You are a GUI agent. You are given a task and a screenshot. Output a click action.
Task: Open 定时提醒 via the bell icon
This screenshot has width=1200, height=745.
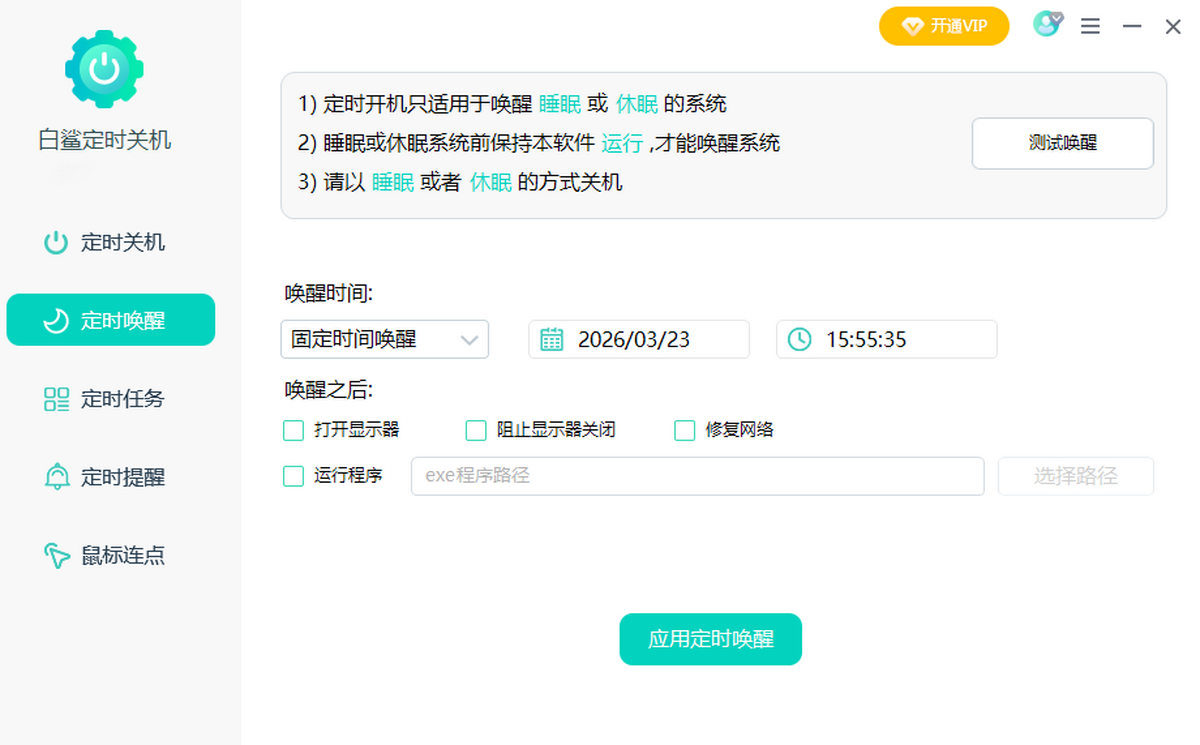pos(56,477)
